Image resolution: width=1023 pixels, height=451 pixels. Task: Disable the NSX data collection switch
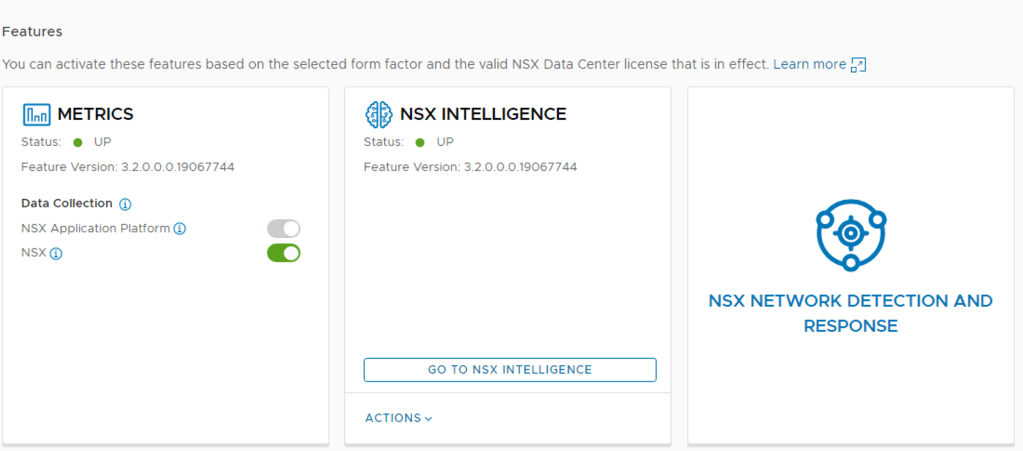[283, 253]
